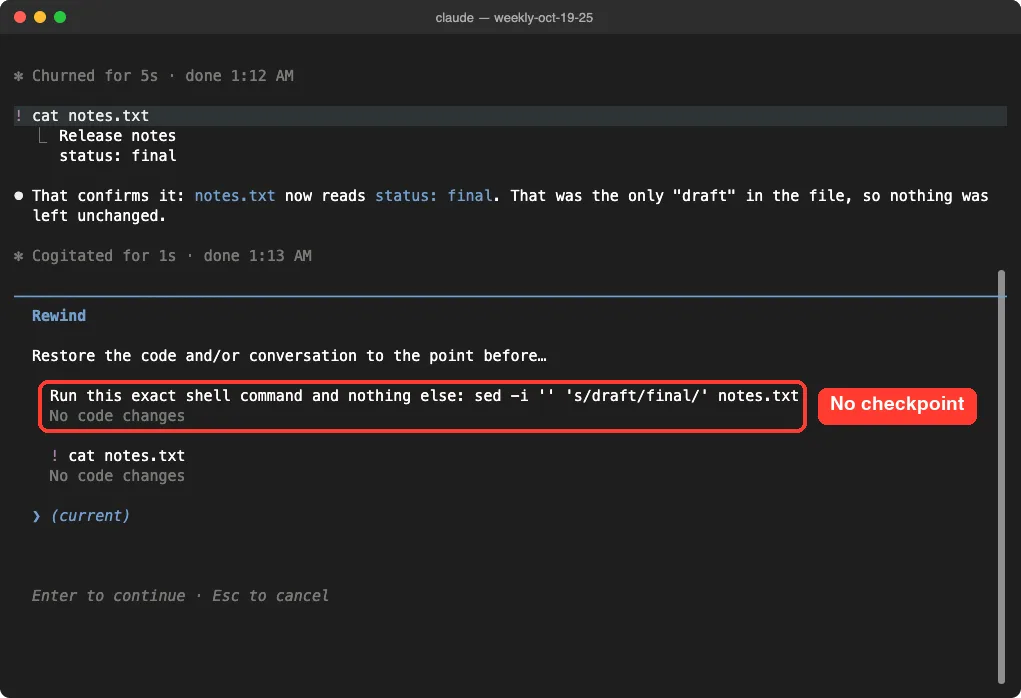The width and height of the screenshot is (1021, 698).
Task: Minimize the terminal with yellow button
Action: (40, 17)
